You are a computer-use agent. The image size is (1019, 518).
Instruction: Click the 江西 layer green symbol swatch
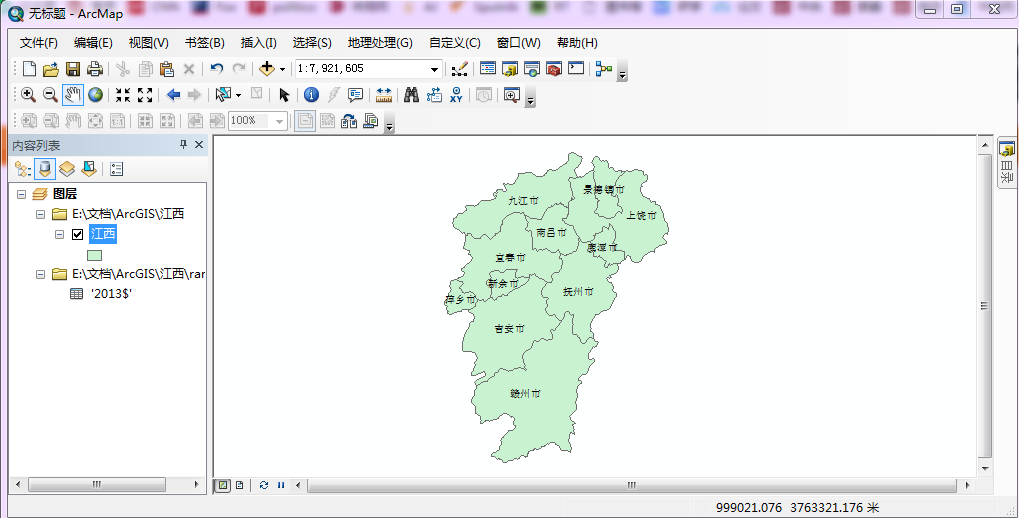tap(94, 255)
